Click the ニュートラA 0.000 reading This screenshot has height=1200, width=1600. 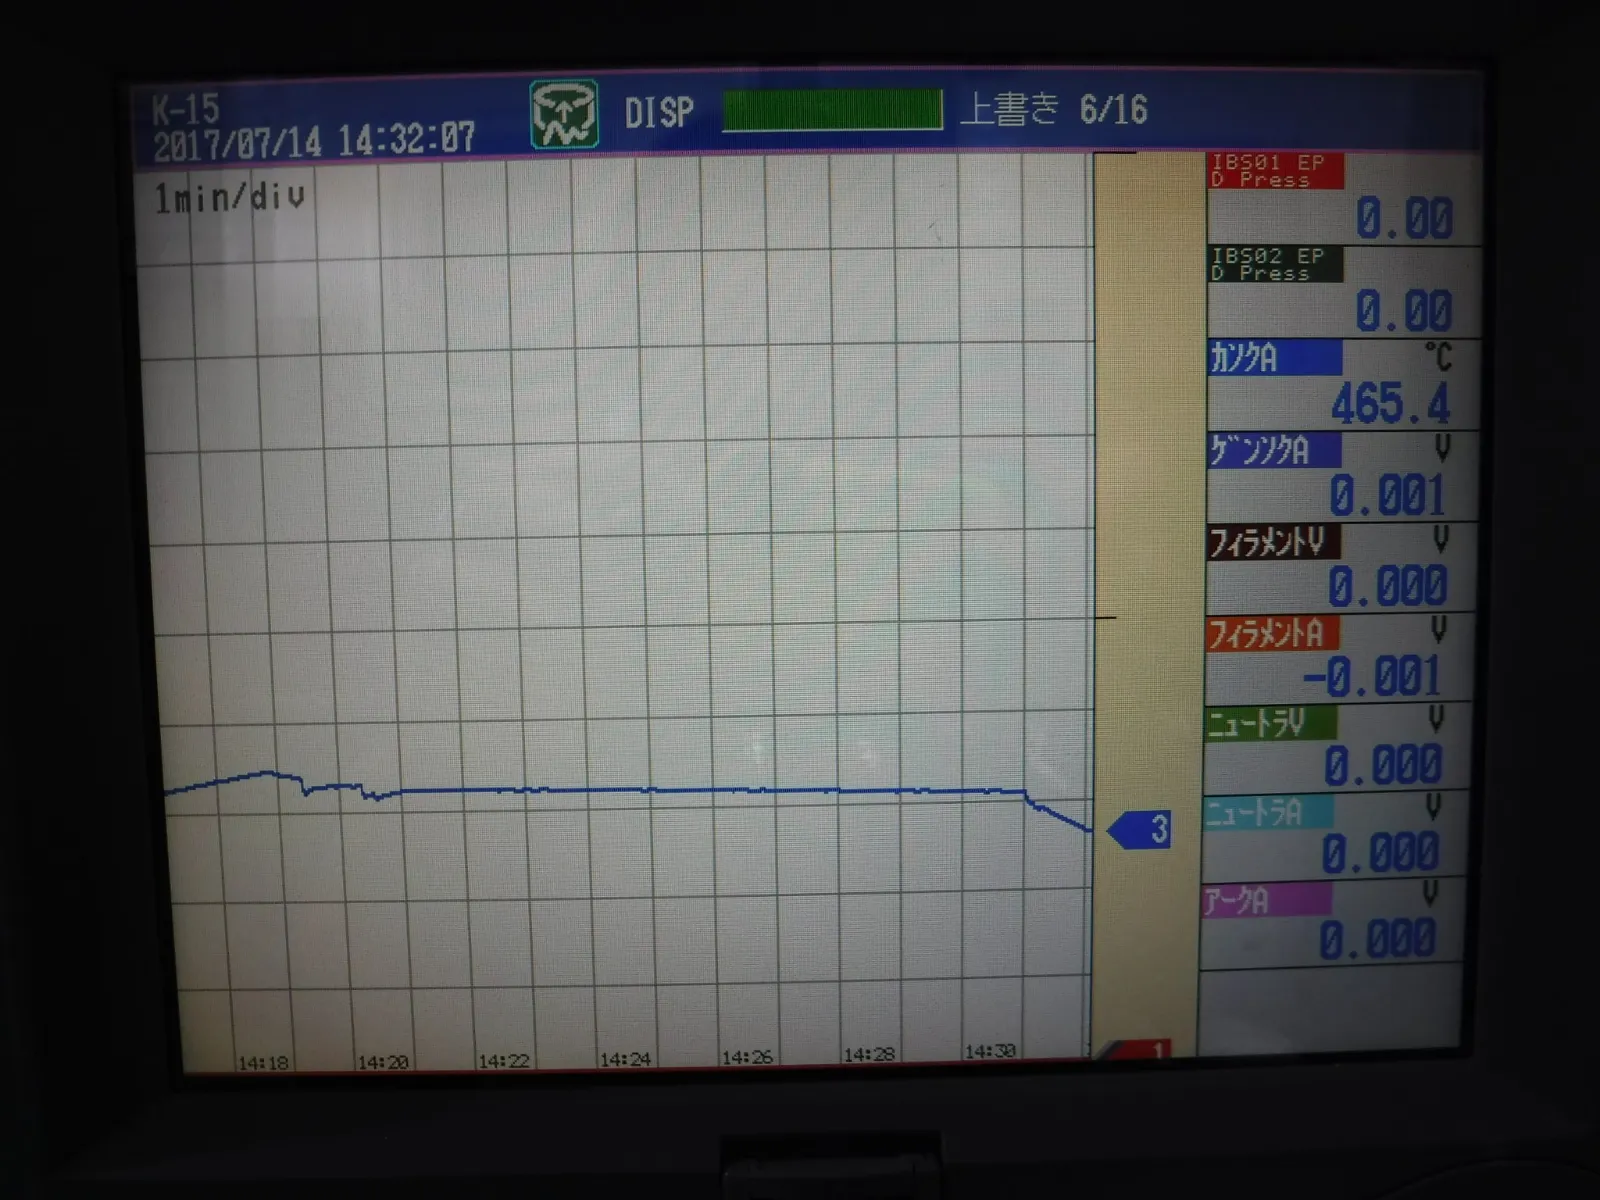[x=1380, y=853]
